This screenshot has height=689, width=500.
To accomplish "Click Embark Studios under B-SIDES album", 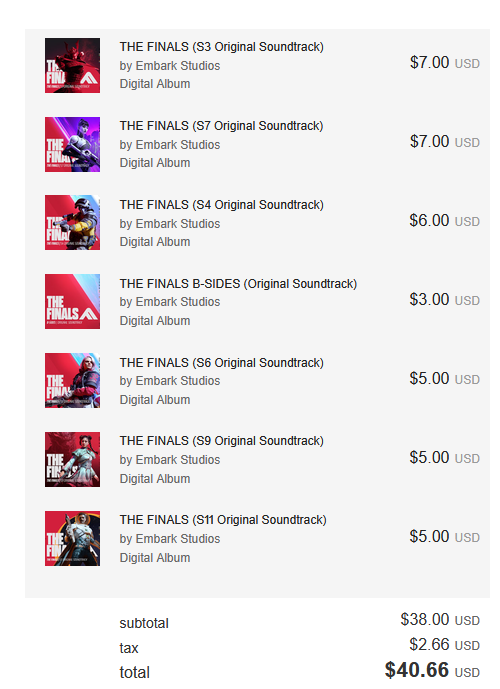I will (x=178, y=302).
